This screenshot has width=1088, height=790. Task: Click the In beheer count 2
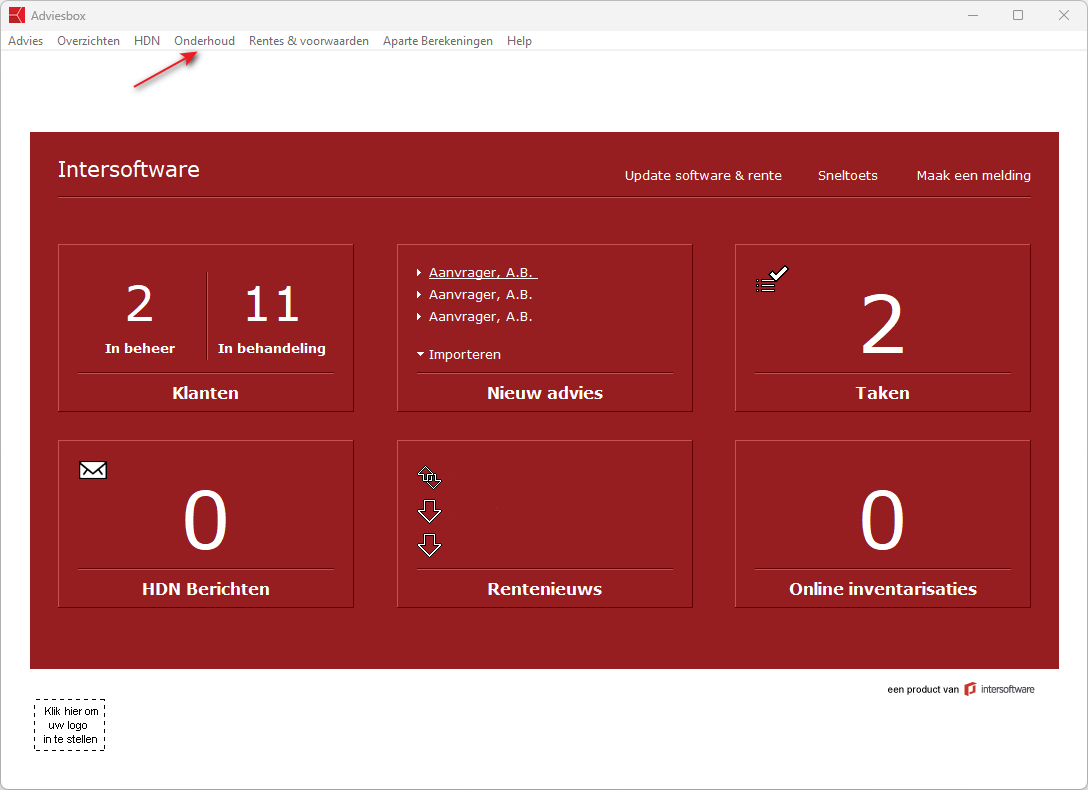(139, 304)
